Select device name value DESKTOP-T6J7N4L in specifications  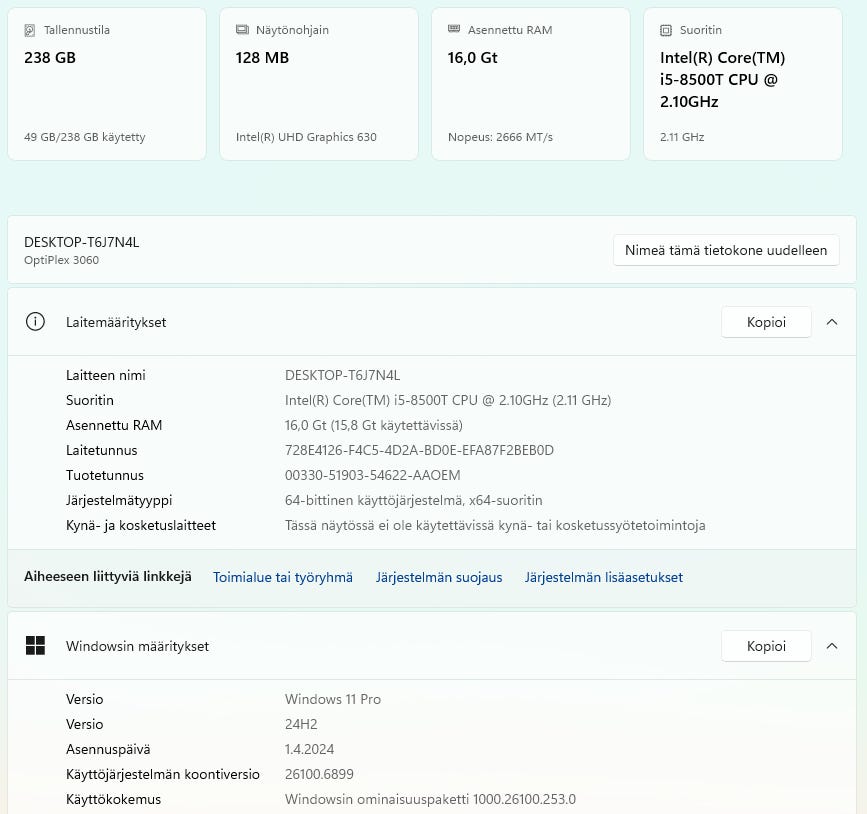coord(342,375)
